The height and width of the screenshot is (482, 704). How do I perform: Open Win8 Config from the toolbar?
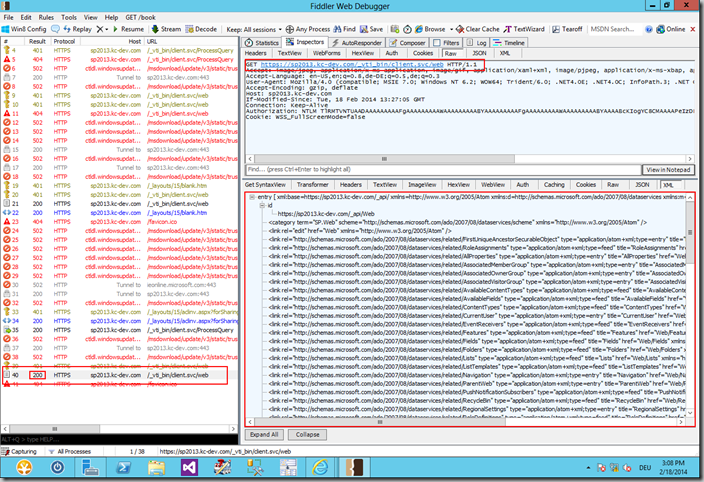(x=24, y=29)
